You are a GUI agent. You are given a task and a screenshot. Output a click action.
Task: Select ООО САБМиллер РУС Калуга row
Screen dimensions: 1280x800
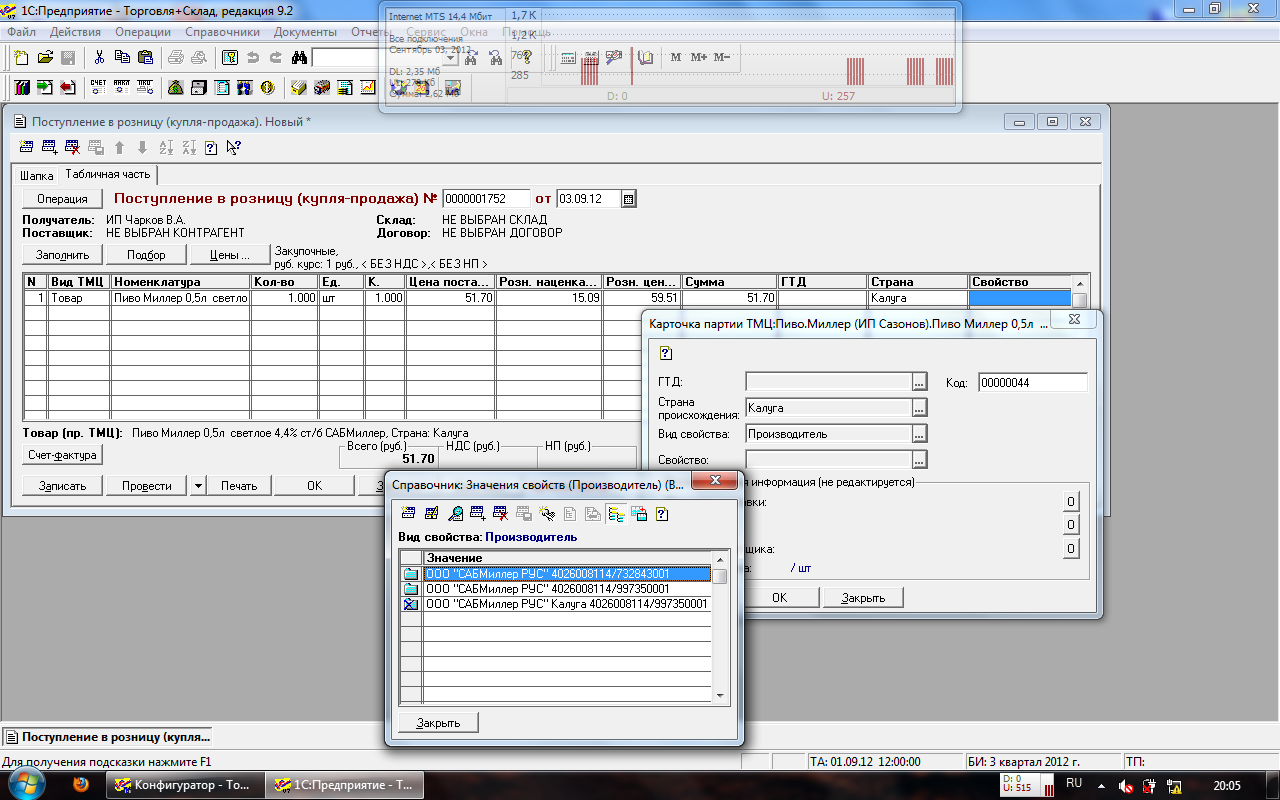point(566,604)
